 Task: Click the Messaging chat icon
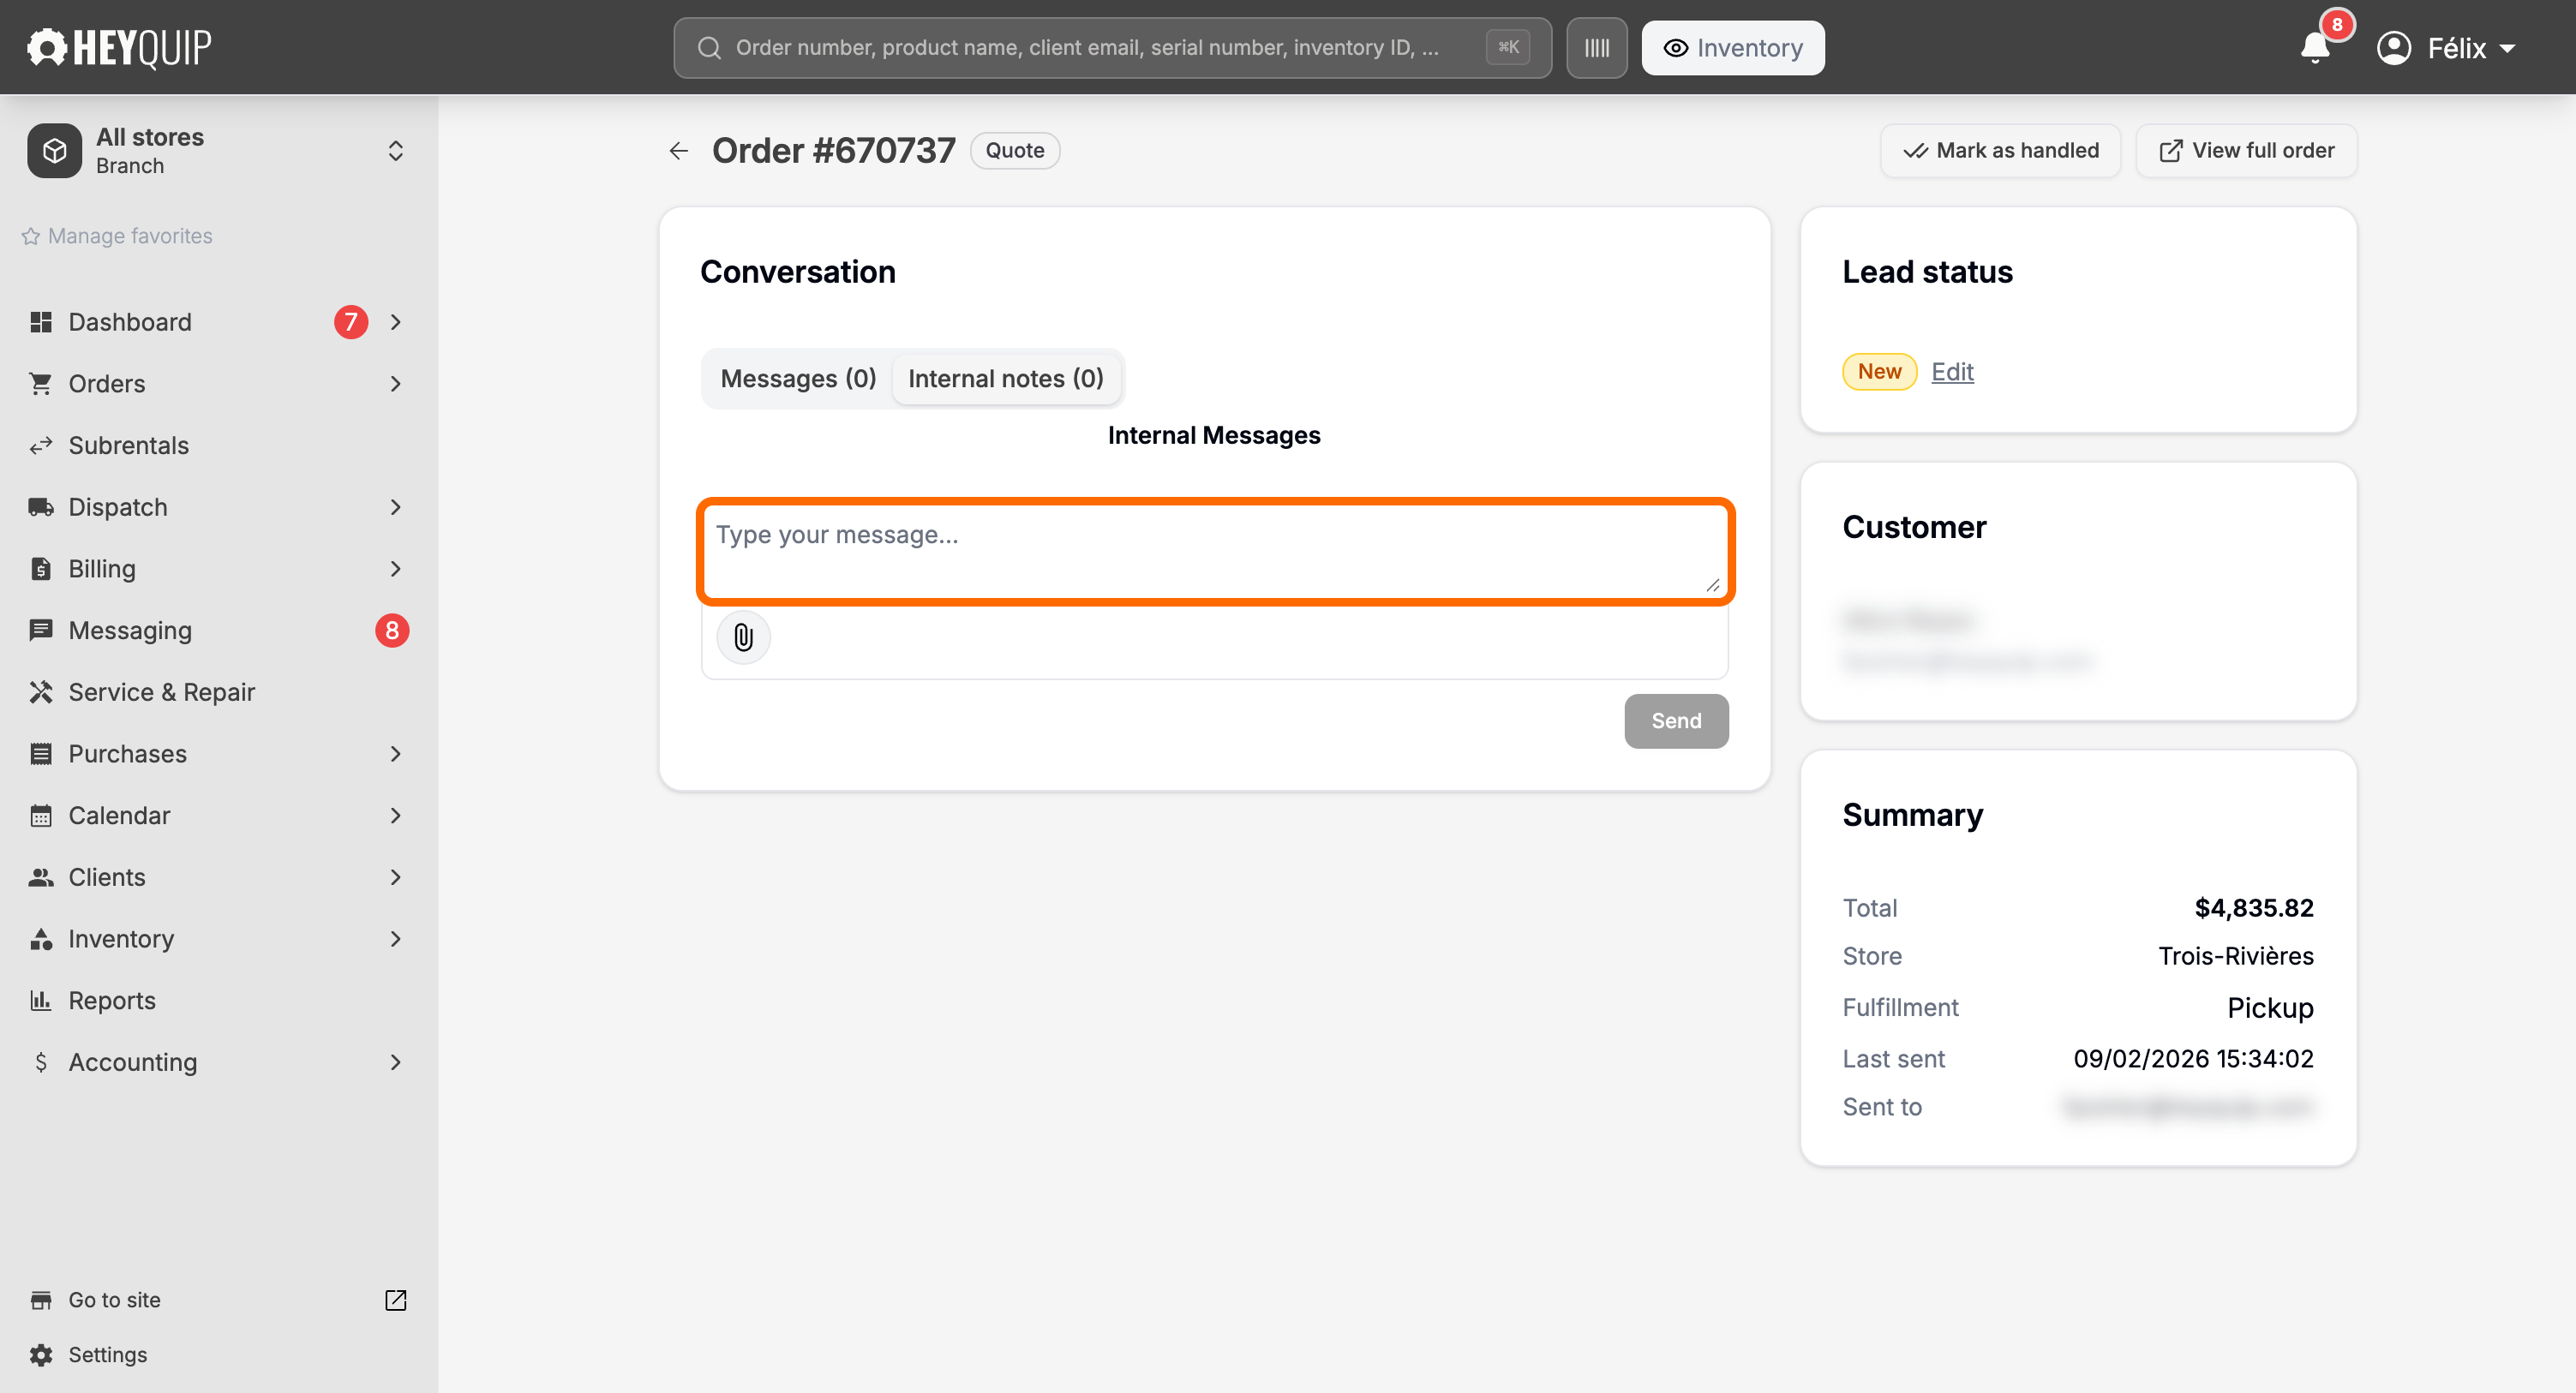click(x=40, y=630)
